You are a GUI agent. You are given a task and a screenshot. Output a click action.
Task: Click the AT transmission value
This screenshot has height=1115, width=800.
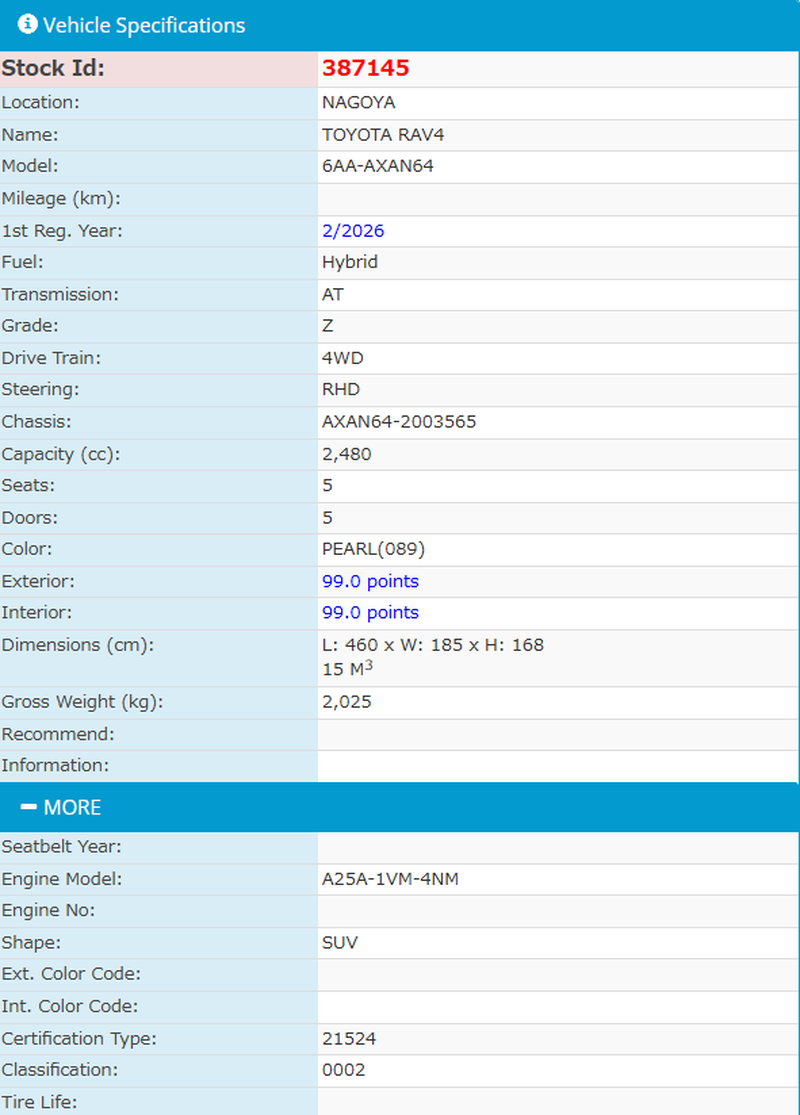coord(333,294)
